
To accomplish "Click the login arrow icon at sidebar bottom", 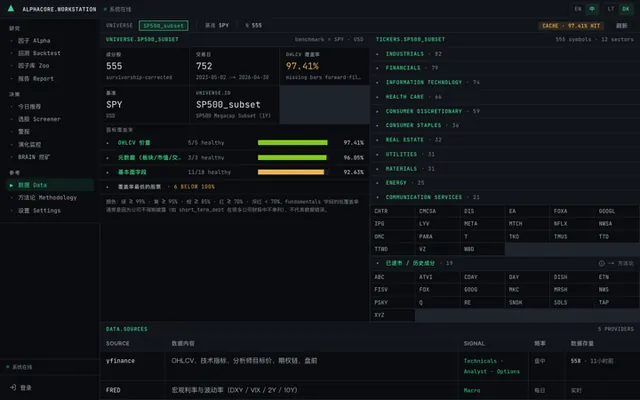I will 13,387.
